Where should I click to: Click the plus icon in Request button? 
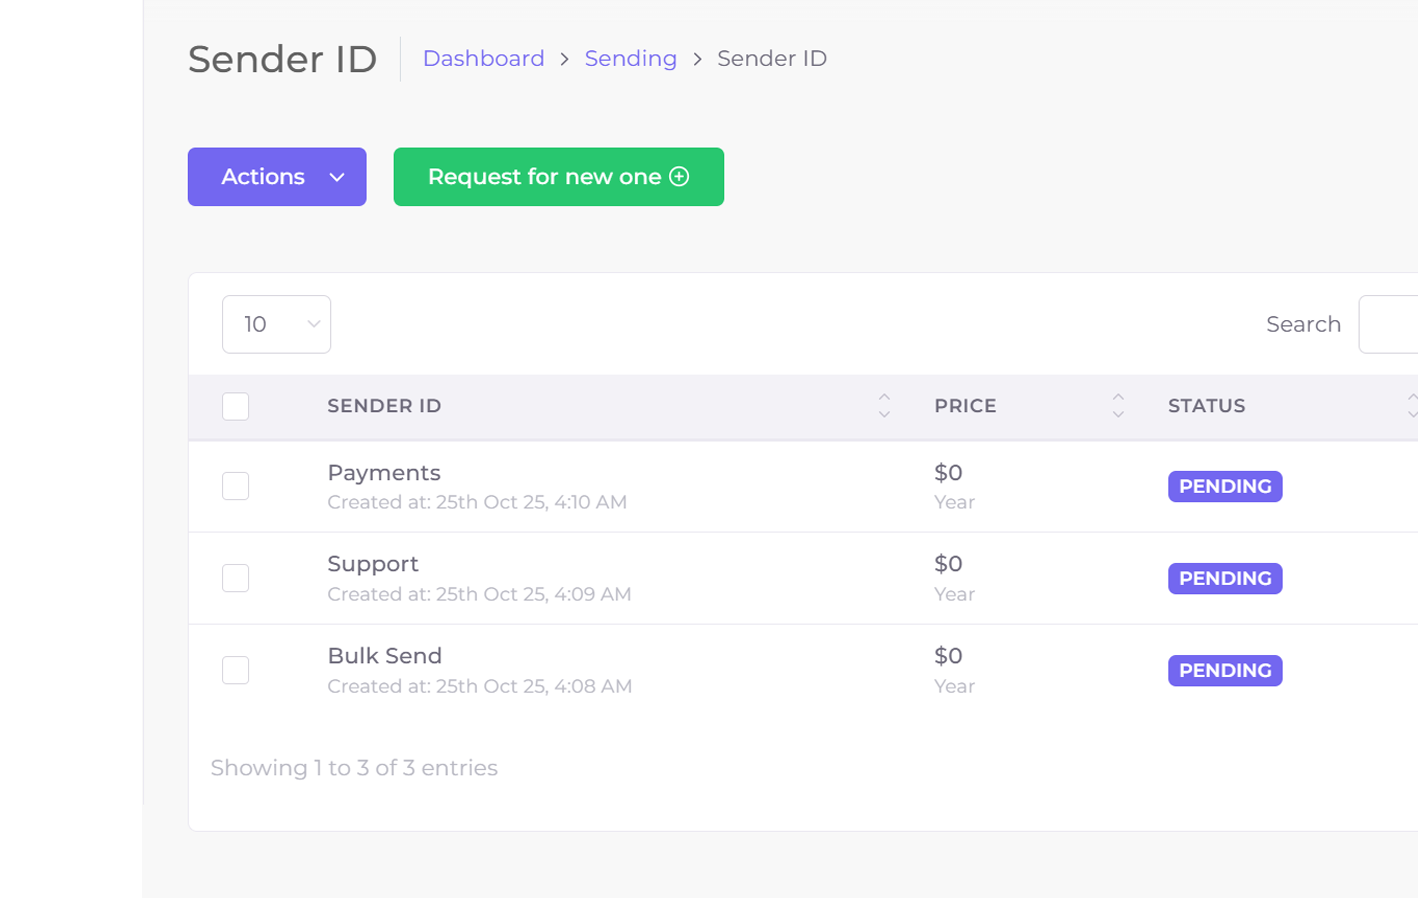point(679,177)
